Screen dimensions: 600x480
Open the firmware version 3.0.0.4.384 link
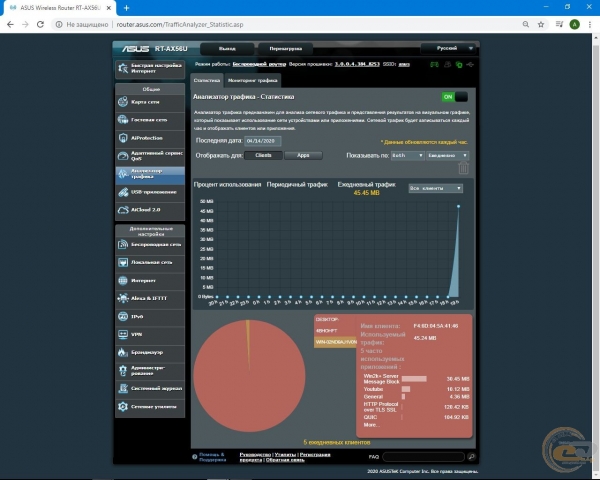357,64
